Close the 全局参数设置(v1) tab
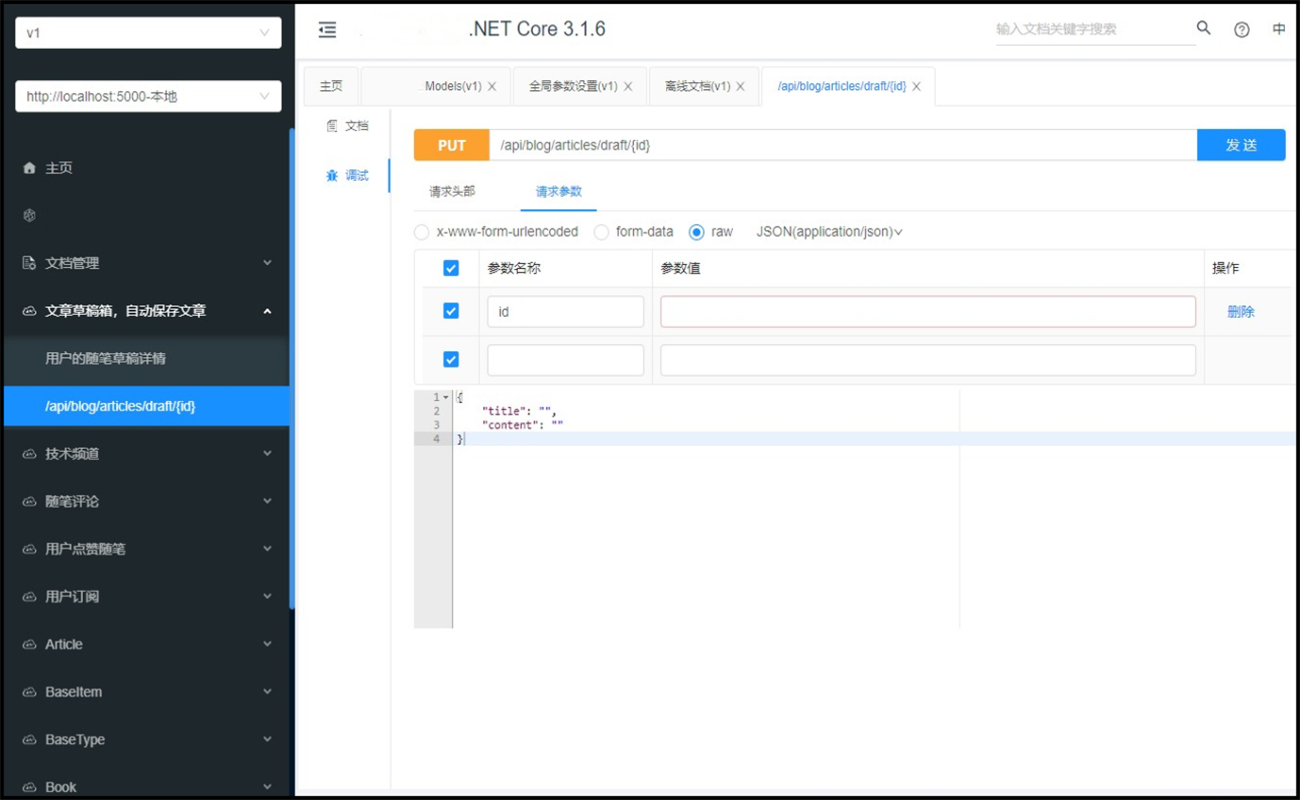Screen dimensions: 1300x800 tap(628, 87)
